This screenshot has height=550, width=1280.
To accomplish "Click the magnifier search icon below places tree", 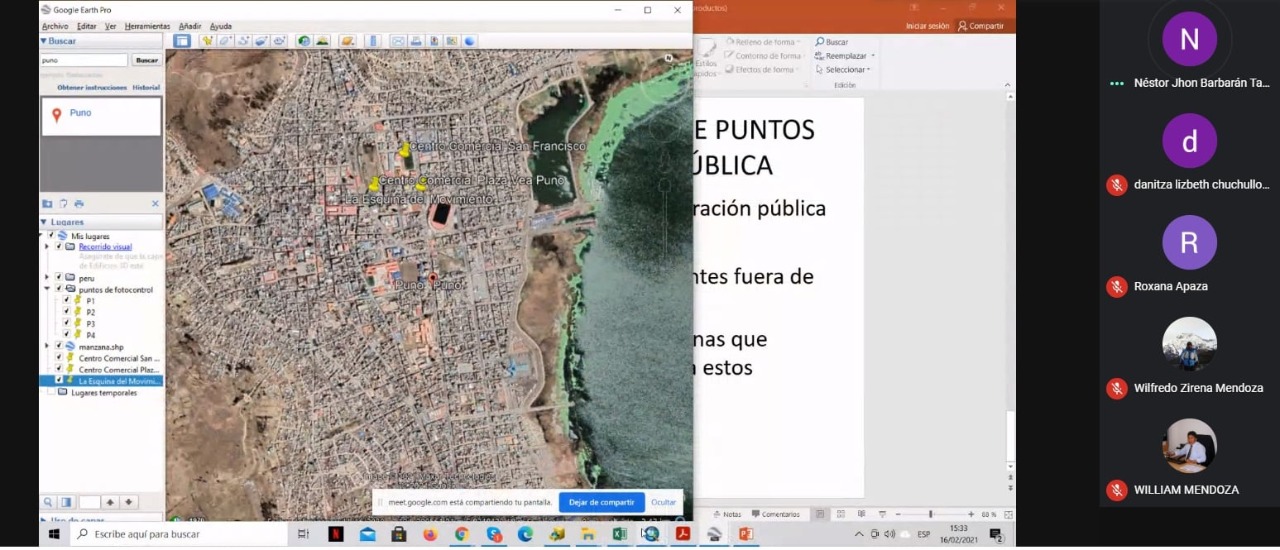I will click(48, 502).
